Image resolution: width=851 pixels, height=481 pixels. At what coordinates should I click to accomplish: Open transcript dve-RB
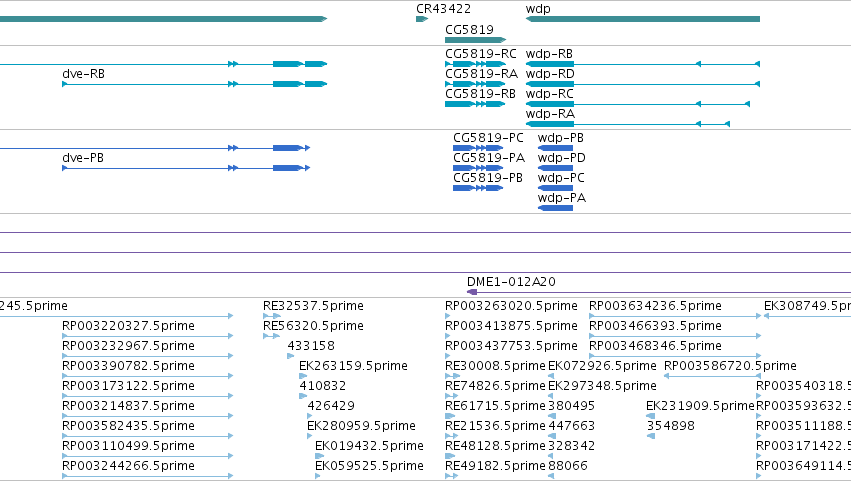pos(84,74)
